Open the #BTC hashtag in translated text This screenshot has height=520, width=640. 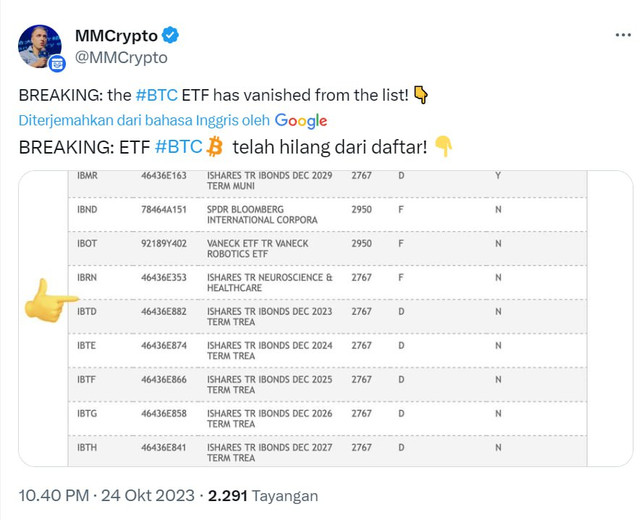point(179,147)
